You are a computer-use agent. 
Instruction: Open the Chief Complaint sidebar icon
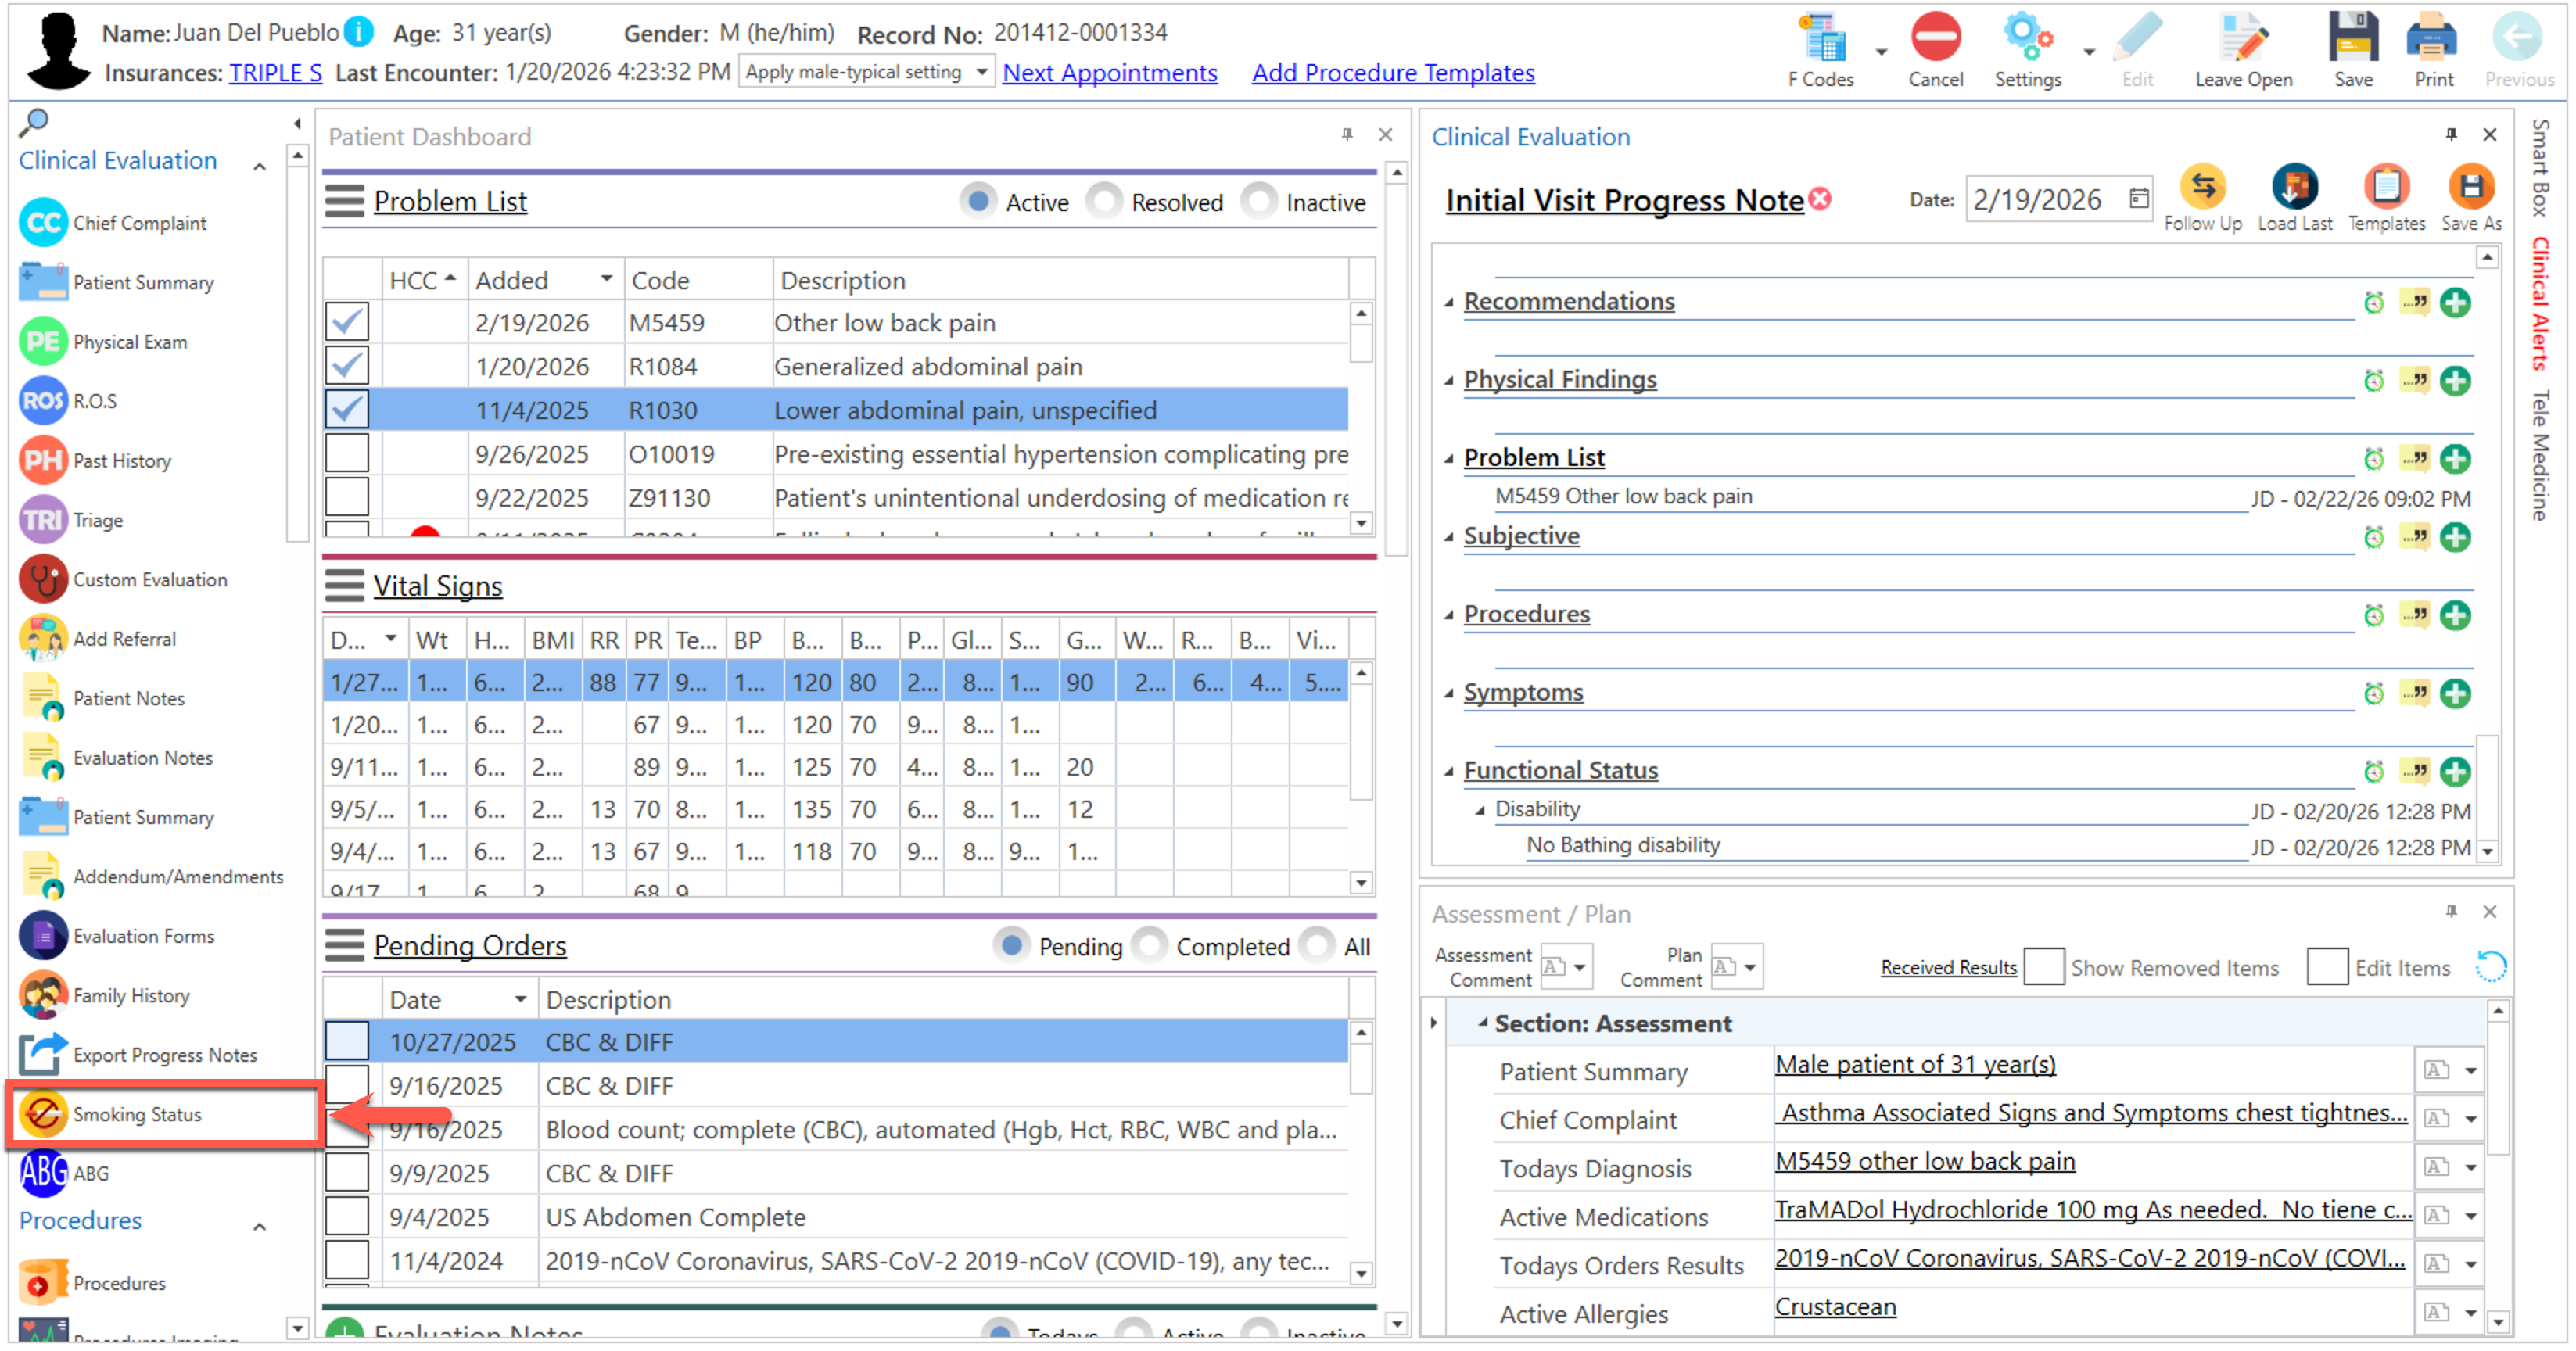[x=43, y=222]
